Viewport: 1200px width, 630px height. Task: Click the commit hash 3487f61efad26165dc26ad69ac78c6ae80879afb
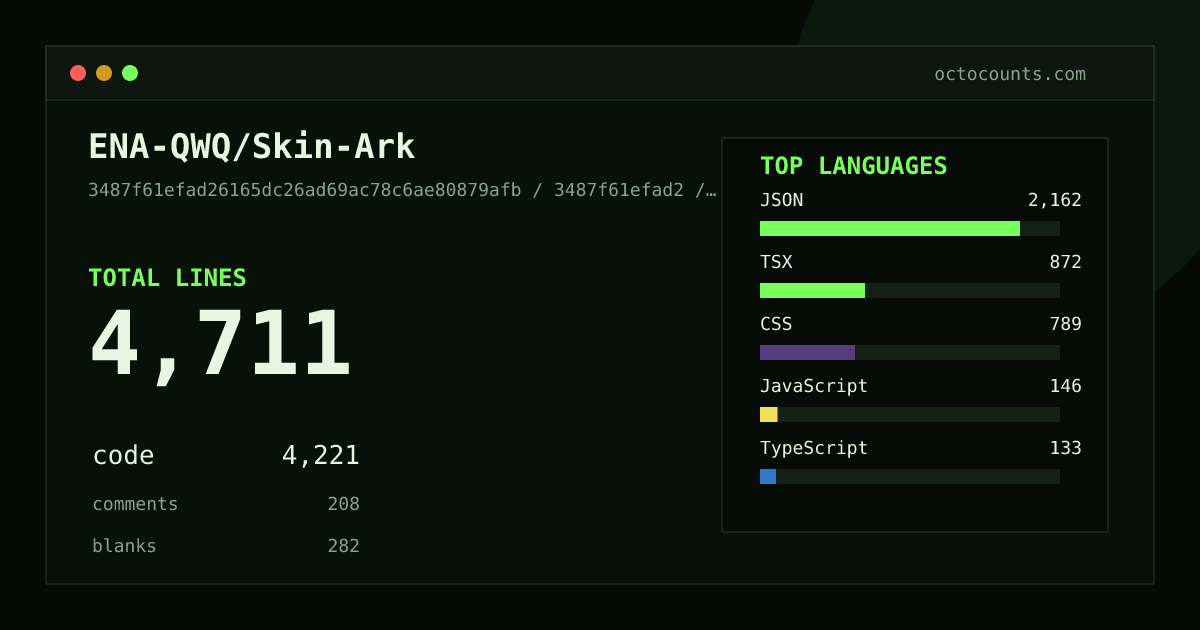click(305, 190)
